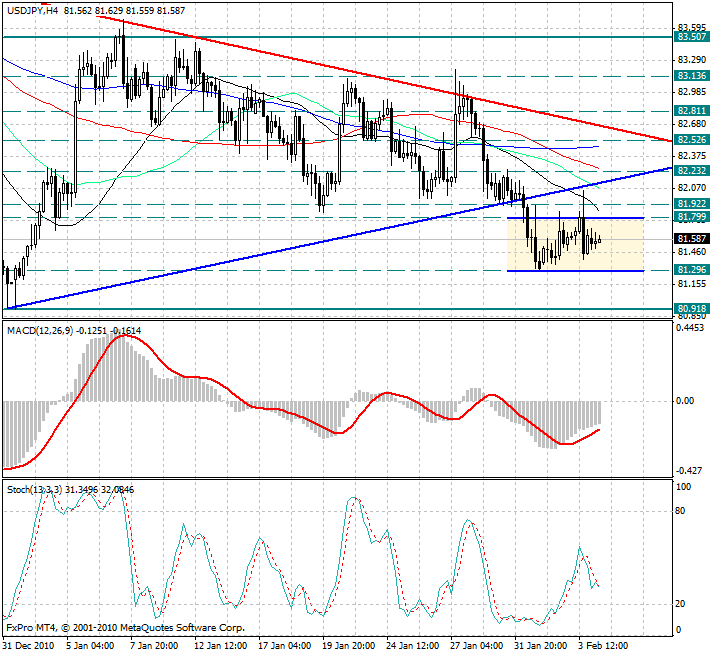Click the 31 Jan 20:00 time label
This screenshot has width=710, height=653.
tap(541, 645)
